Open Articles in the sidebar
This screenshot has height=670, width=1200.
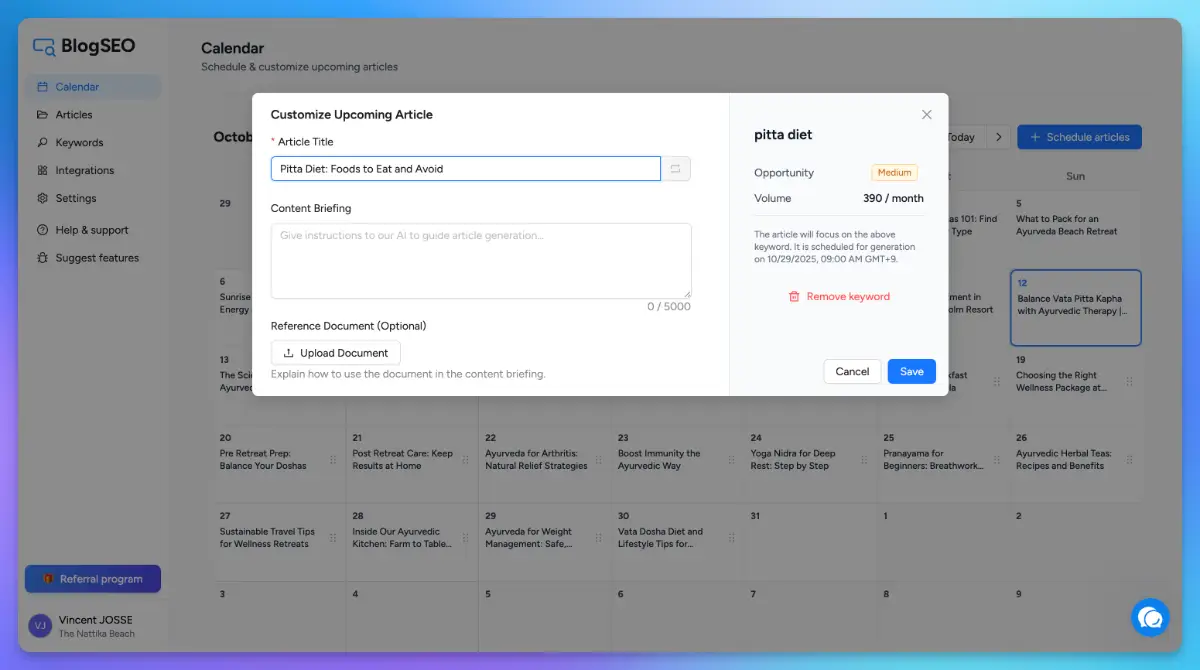[x=74, y=115]
